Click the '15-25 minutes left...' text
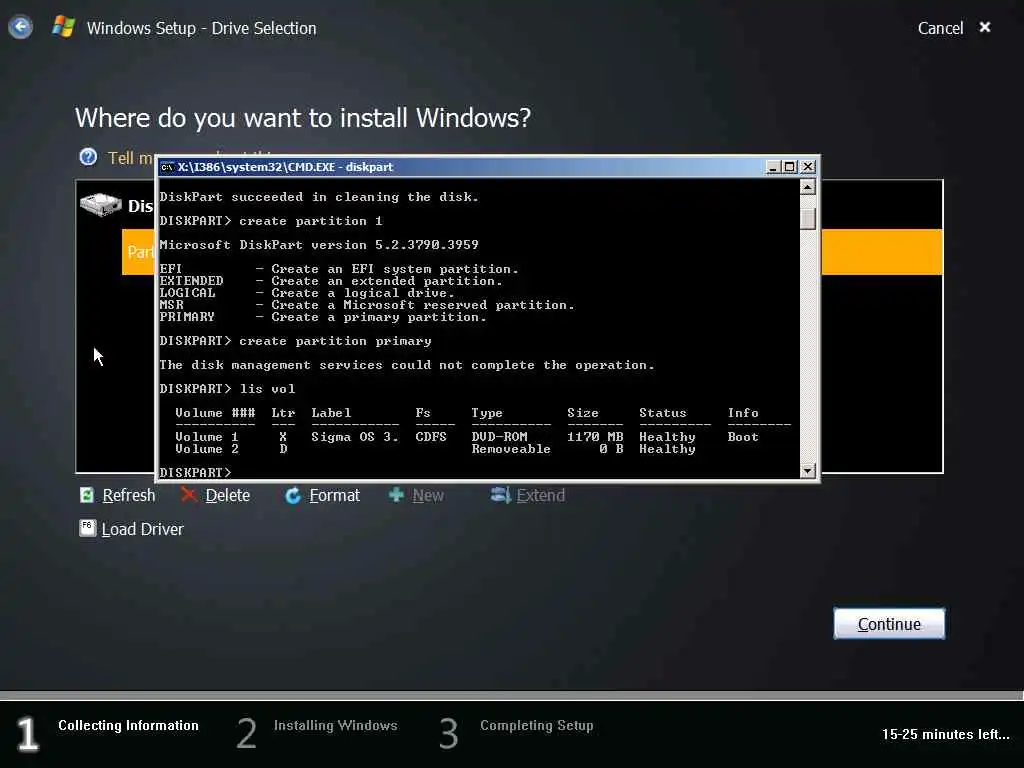Image resolution: width=1024 pixels, height=768 pixels. click(946, 734)
